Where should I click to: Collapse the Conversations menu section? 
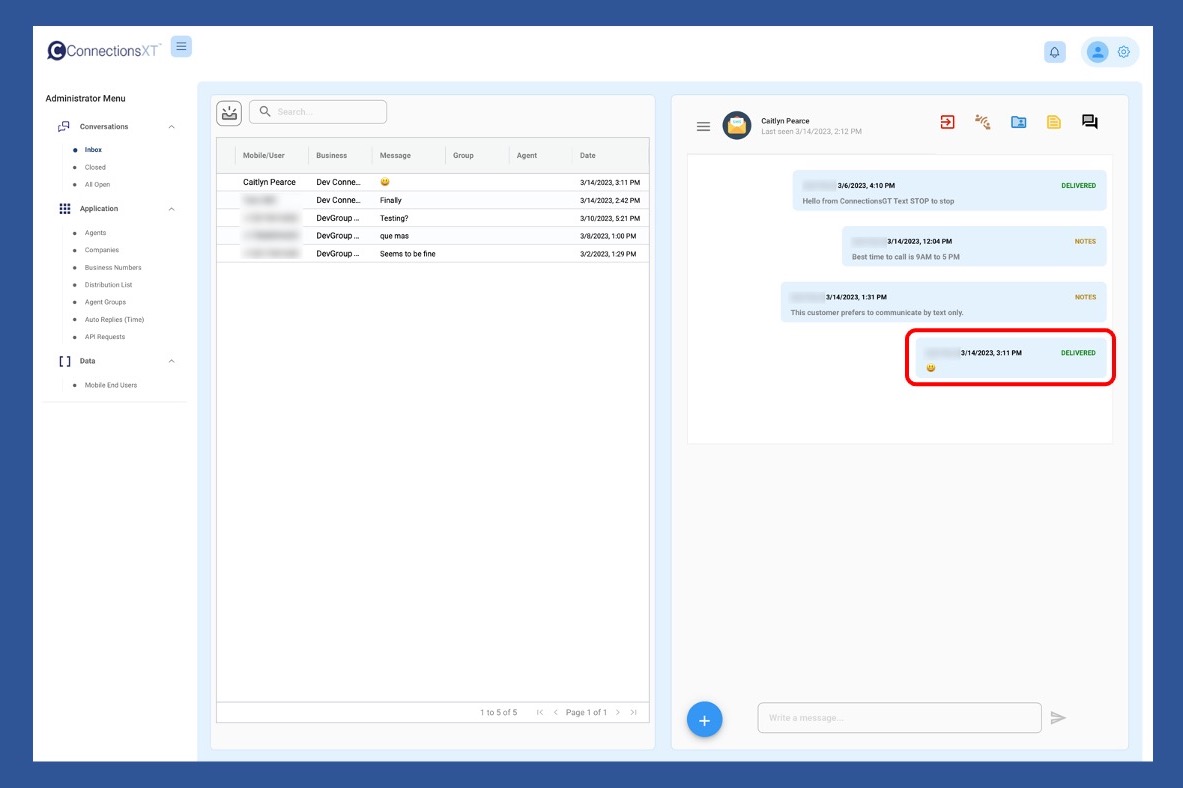171,127
